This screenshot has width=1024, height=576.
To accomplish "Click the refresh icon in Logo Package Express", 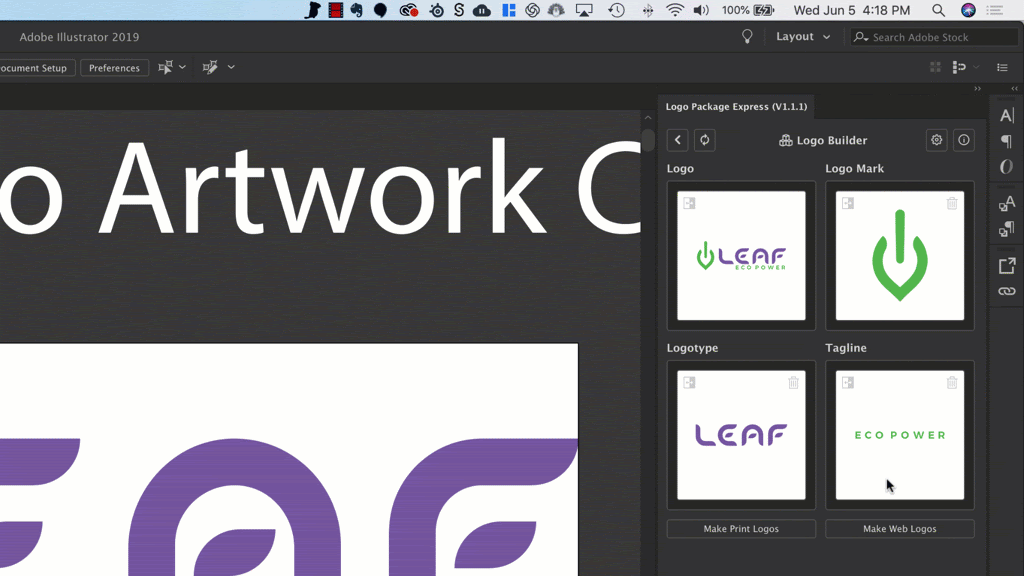I will tap(704, 140).
